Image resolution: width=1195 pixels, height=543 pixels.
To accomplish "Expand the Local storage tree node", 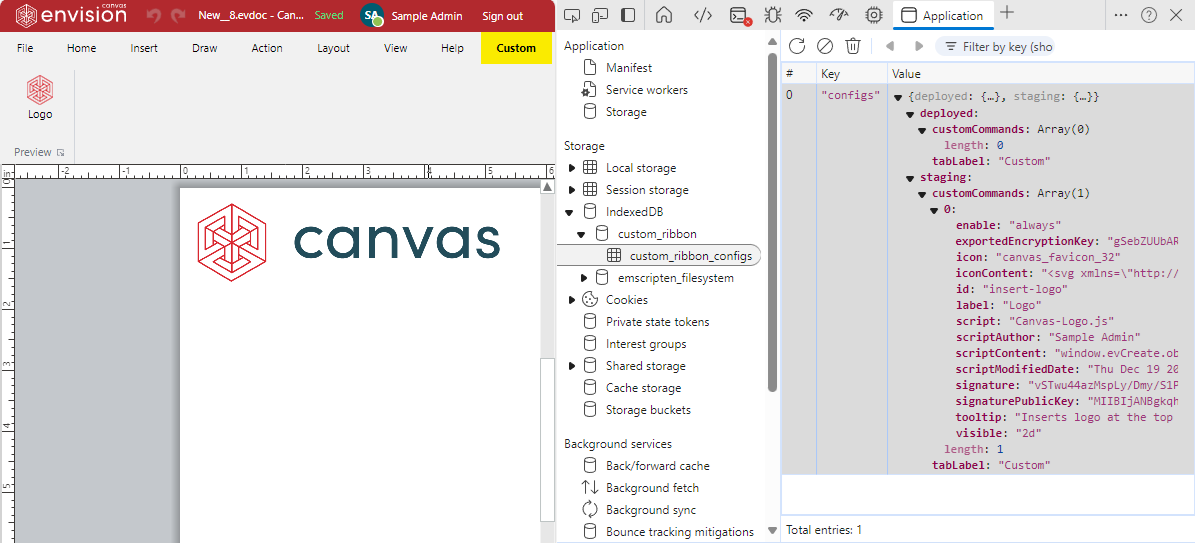I will tap(572, 168).
